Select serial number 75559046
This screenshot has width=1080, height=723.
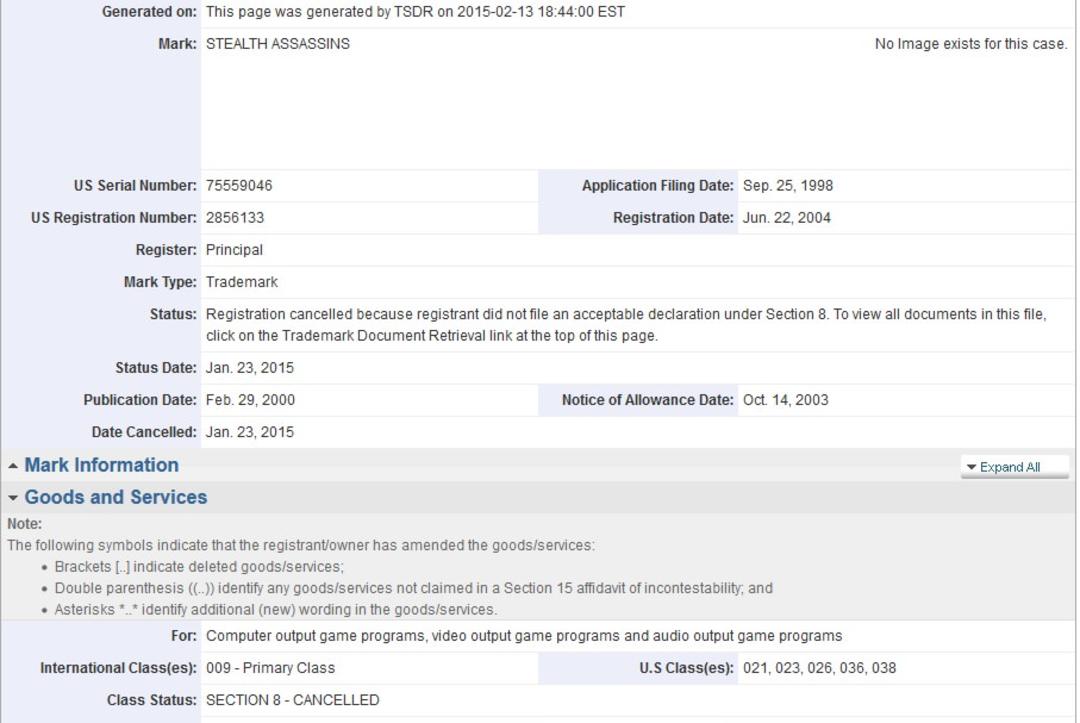[x=239, y=186]
